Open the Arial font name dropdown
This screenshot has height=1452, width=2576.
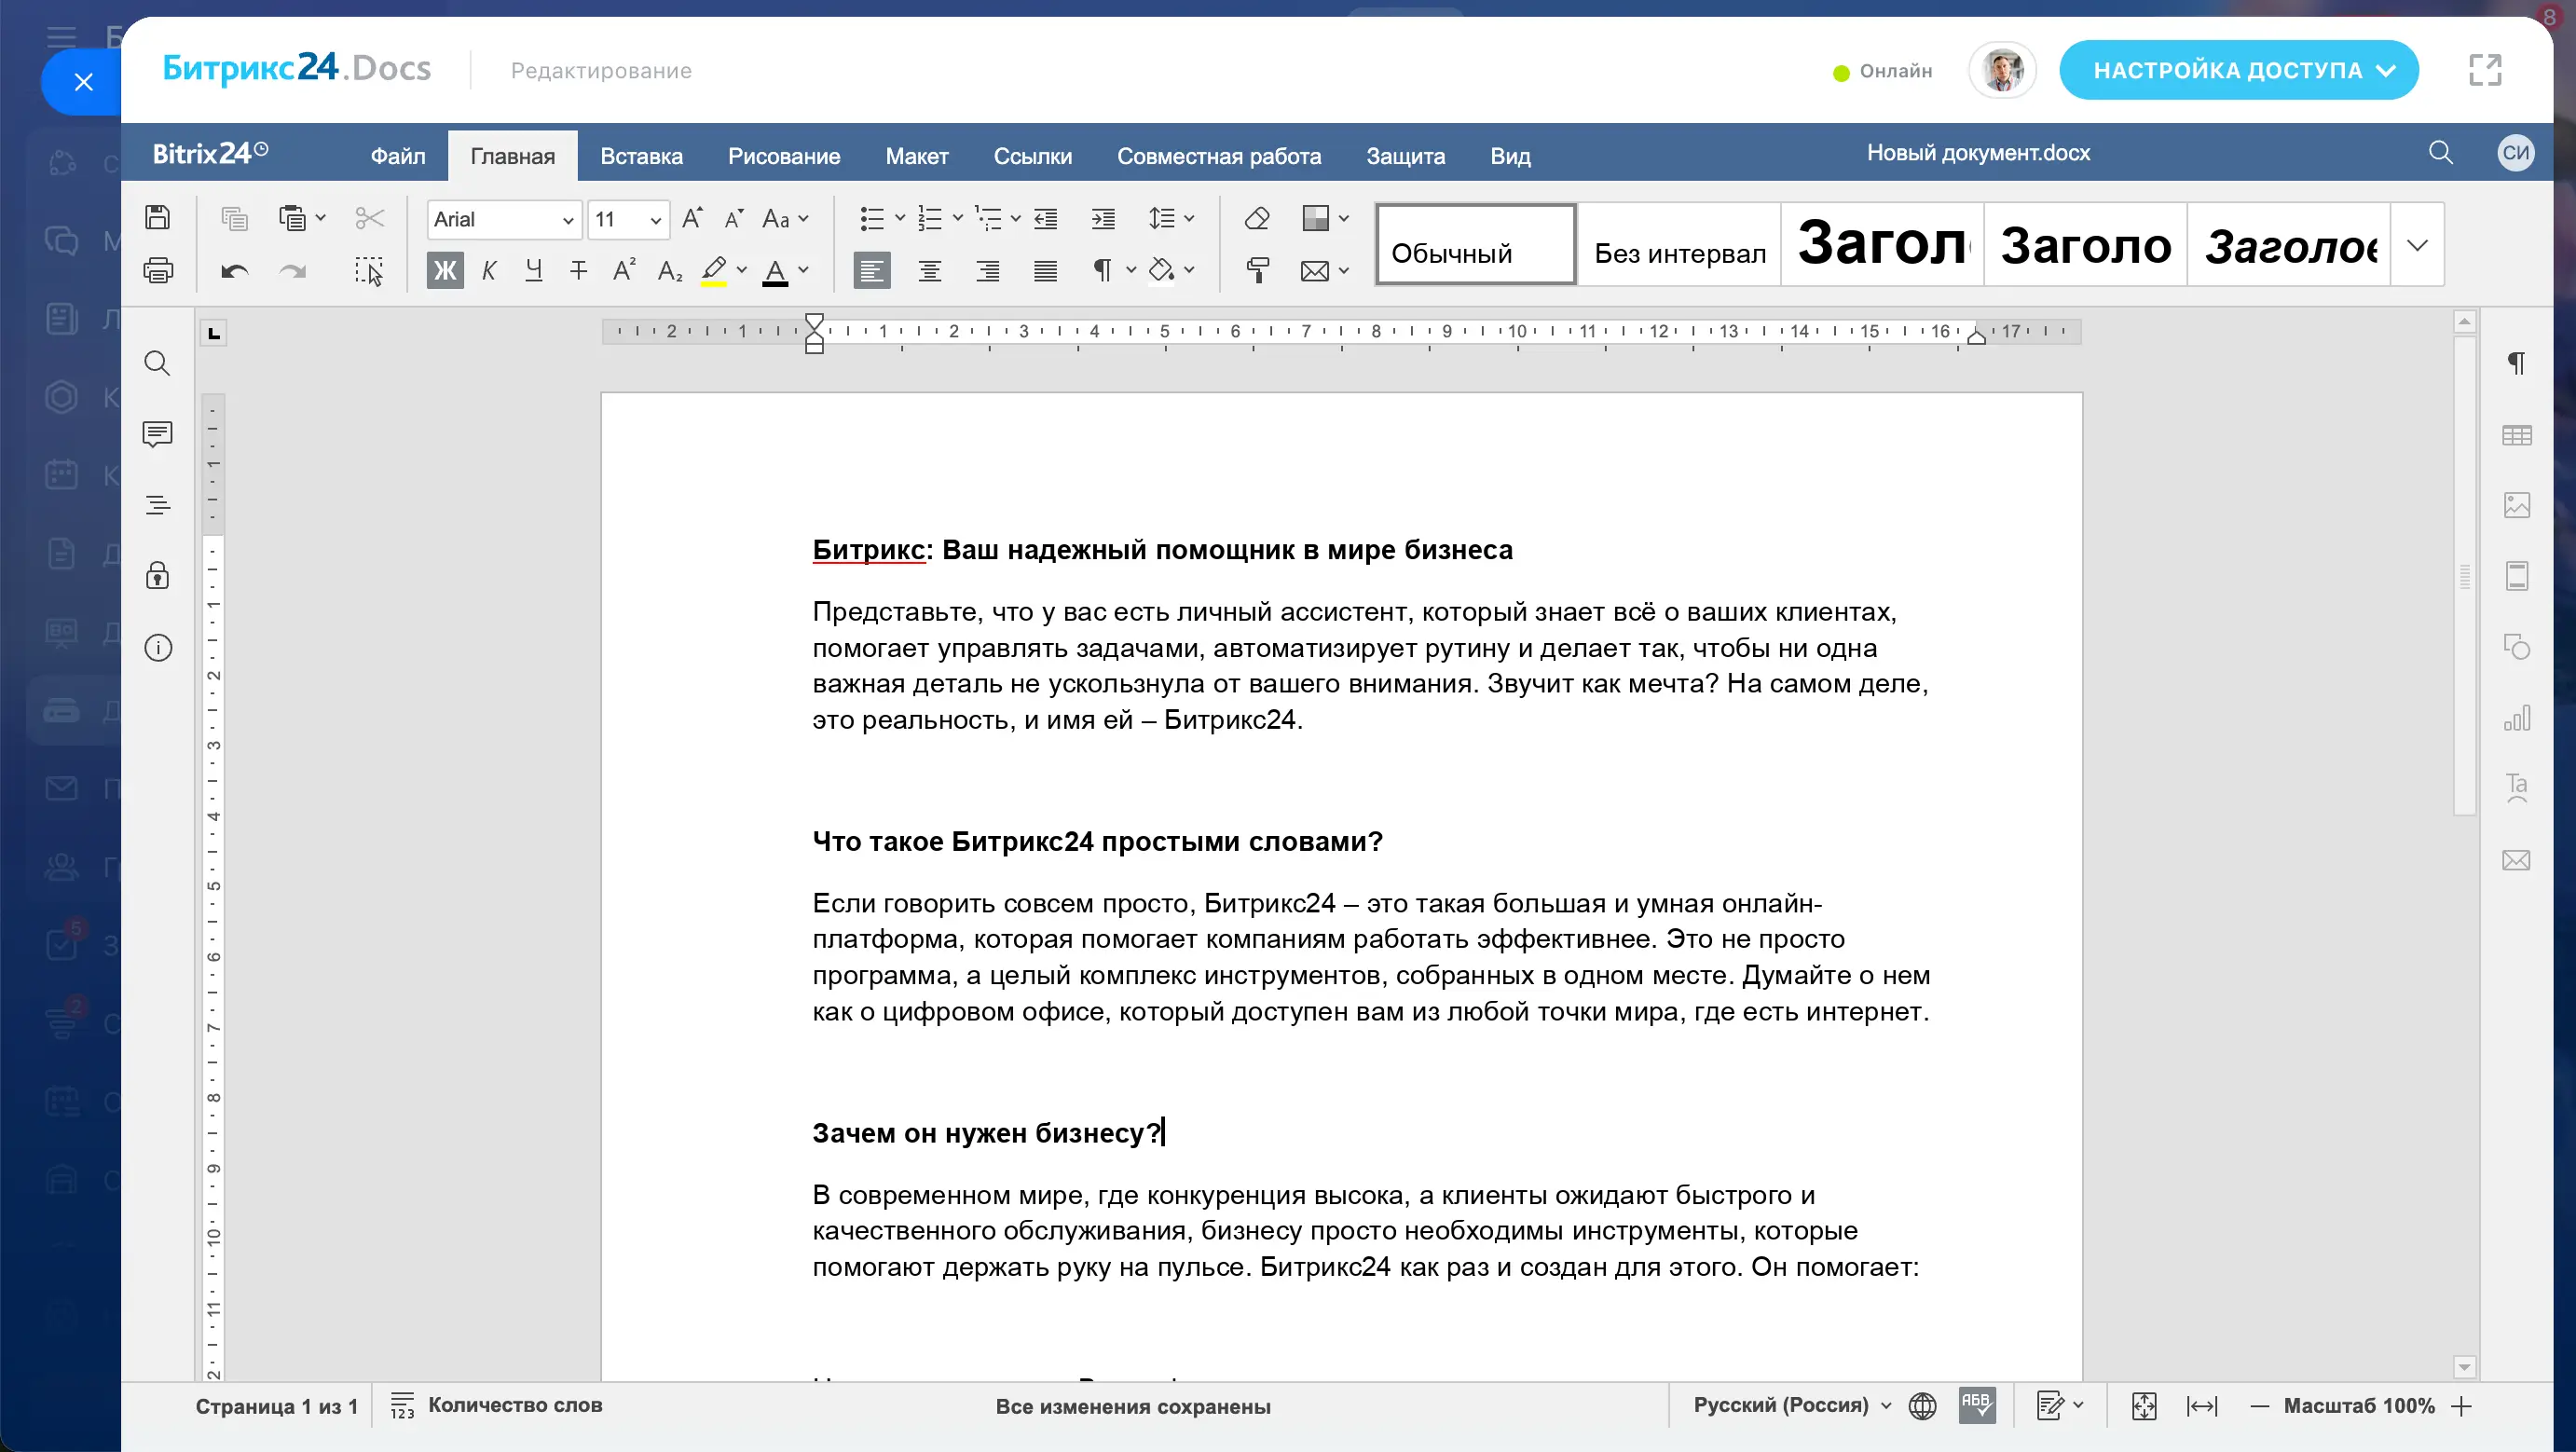[x=567, y=220]
